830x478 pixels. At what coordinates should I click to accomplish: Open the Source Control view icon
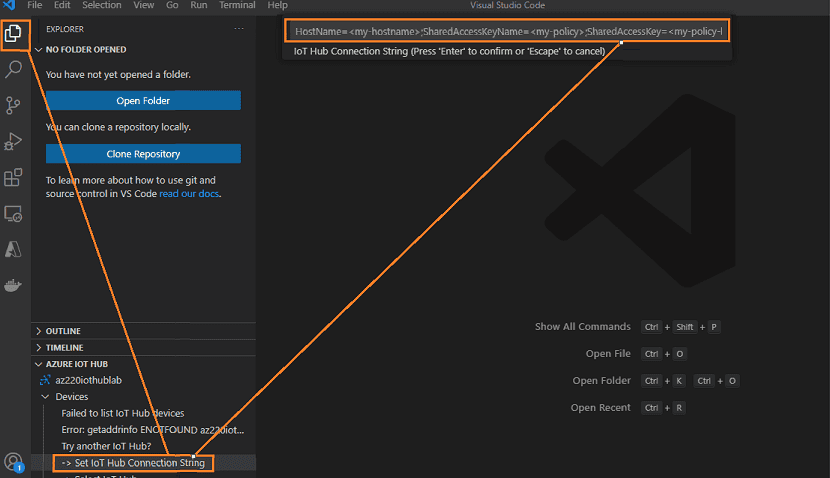coord(13,105)
